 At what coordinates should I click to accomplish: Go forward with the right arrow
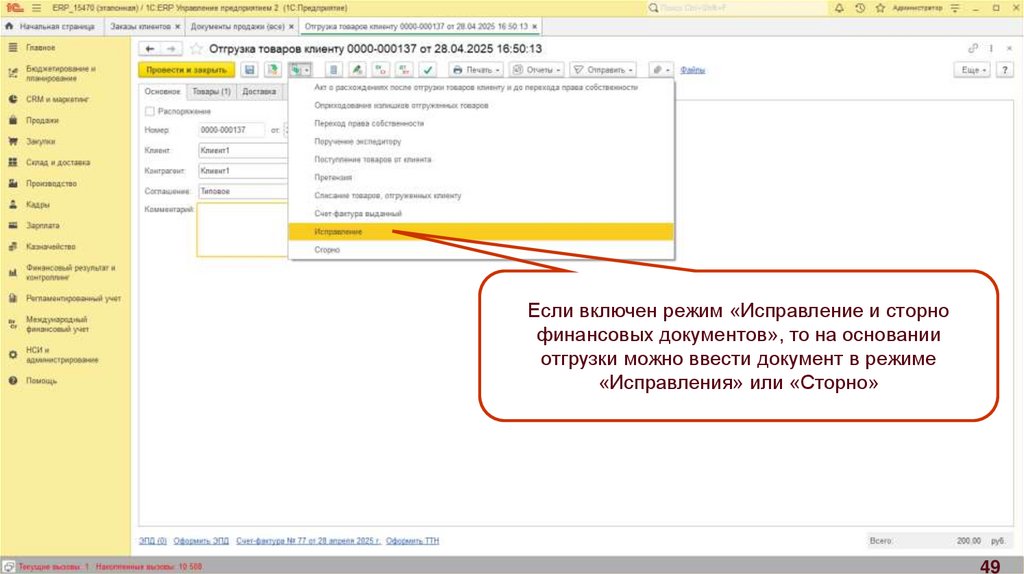coord(171,49)
